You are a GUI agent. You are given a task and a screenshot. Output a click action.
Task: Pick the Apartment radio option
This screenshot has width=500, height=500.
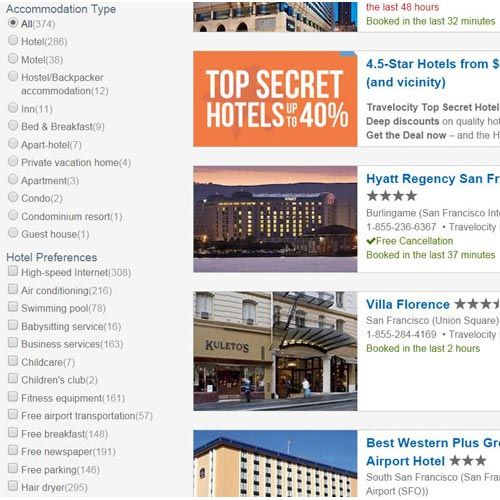13,179
